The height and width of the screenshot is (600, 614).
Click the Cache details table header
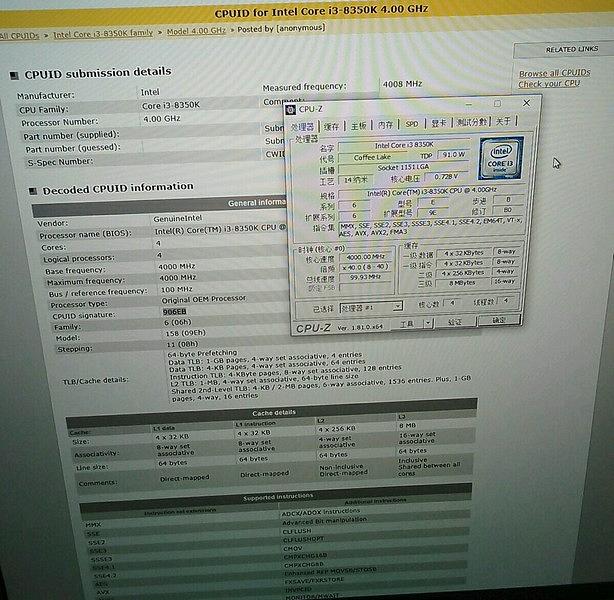[272, 412]
